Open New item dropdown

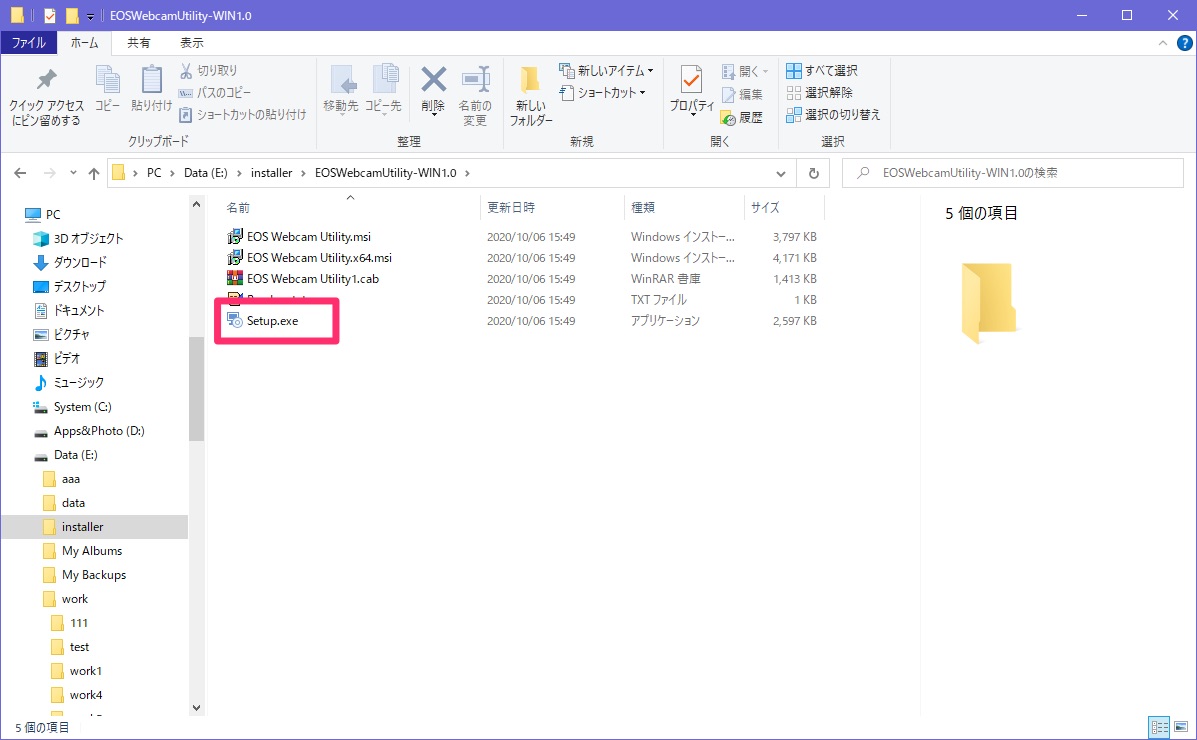[x=607, y=70]
